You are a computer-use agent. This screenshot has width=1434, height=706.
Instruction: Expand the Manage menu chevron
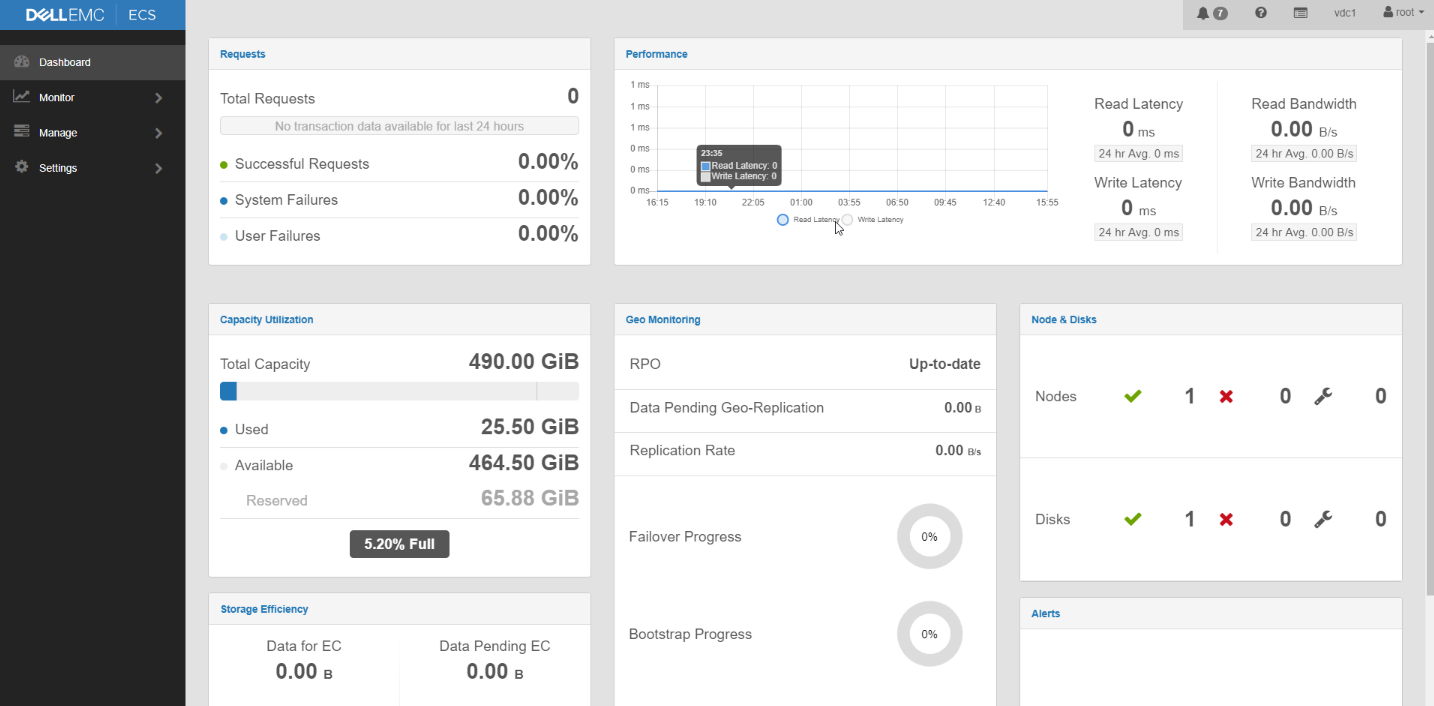click(159, 133)
